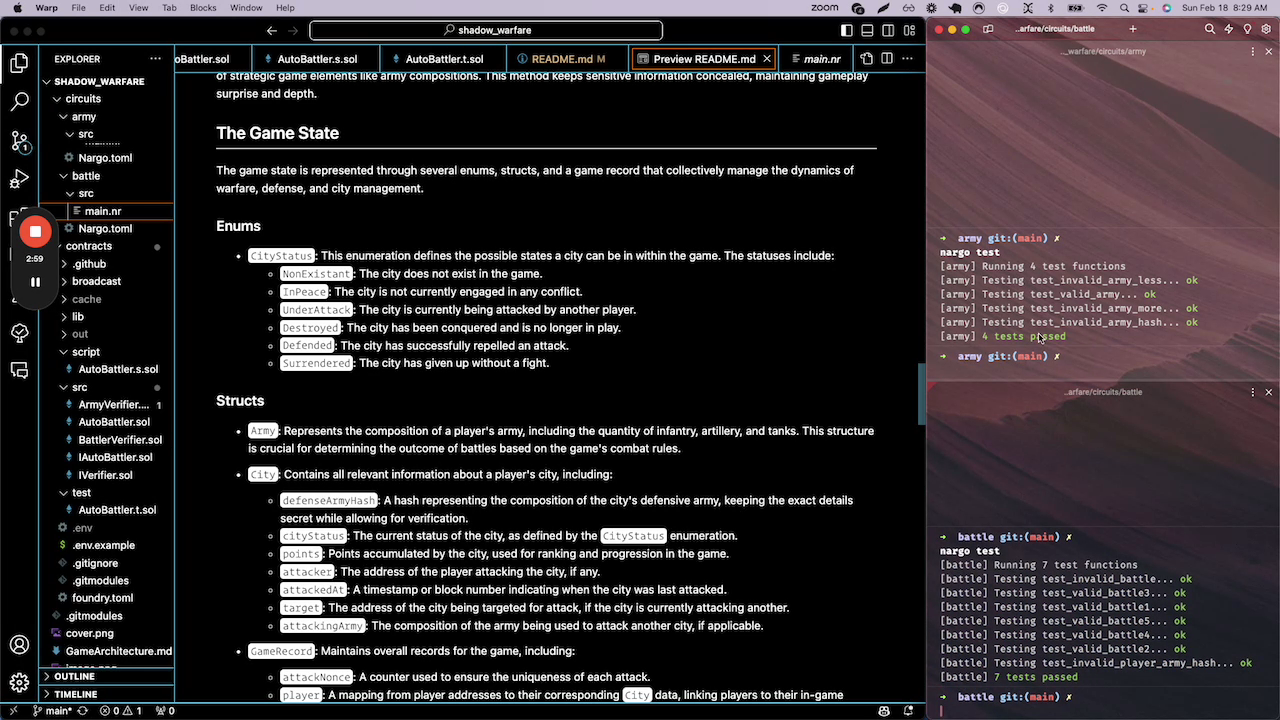Open the Run and Debug view
1280x720 pixels.
[19, 180]
